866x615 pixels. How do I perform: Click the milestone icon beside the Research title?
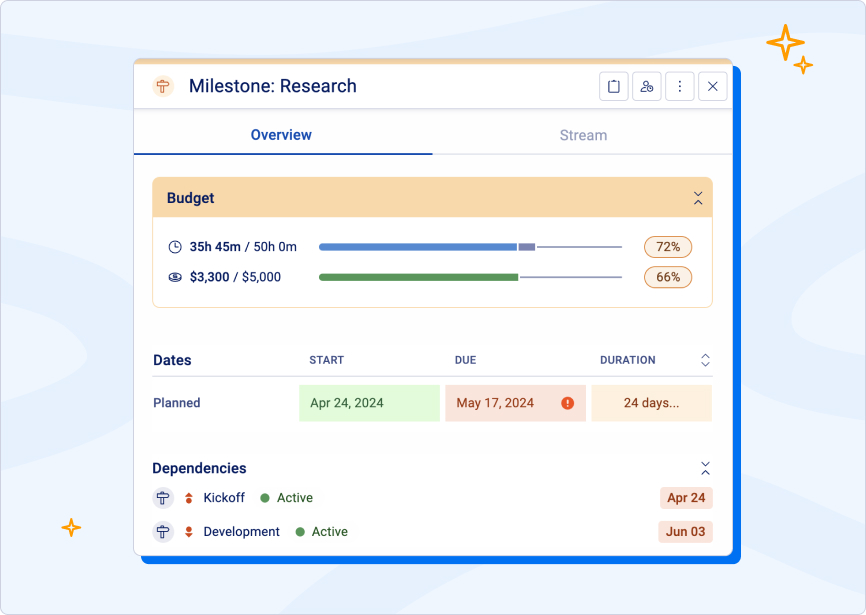click(161, 86)
